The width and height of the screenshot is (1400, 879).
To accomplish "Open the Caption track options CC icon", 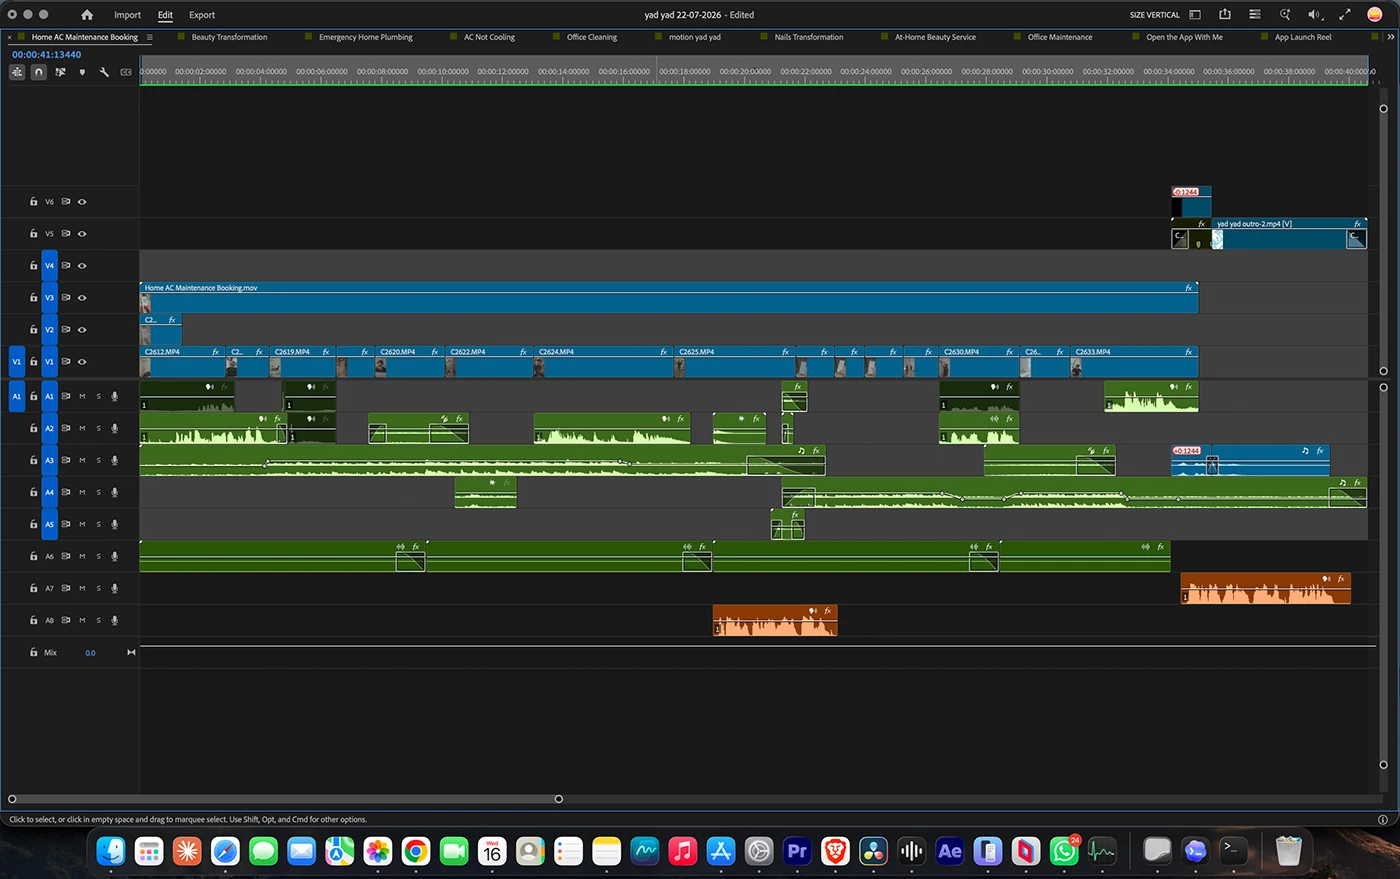I will tap(126, 72).
